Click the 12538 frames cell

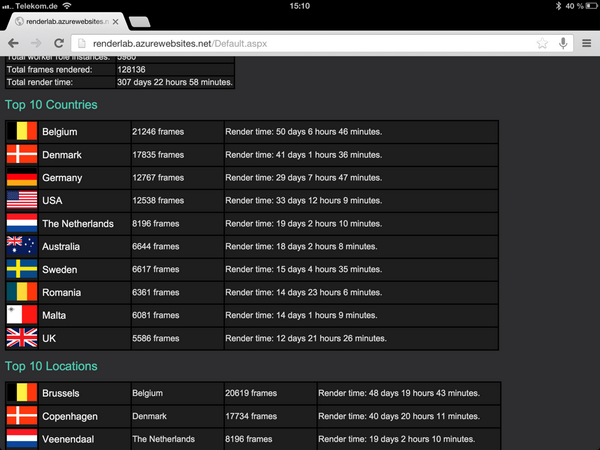tap(178, 201)
